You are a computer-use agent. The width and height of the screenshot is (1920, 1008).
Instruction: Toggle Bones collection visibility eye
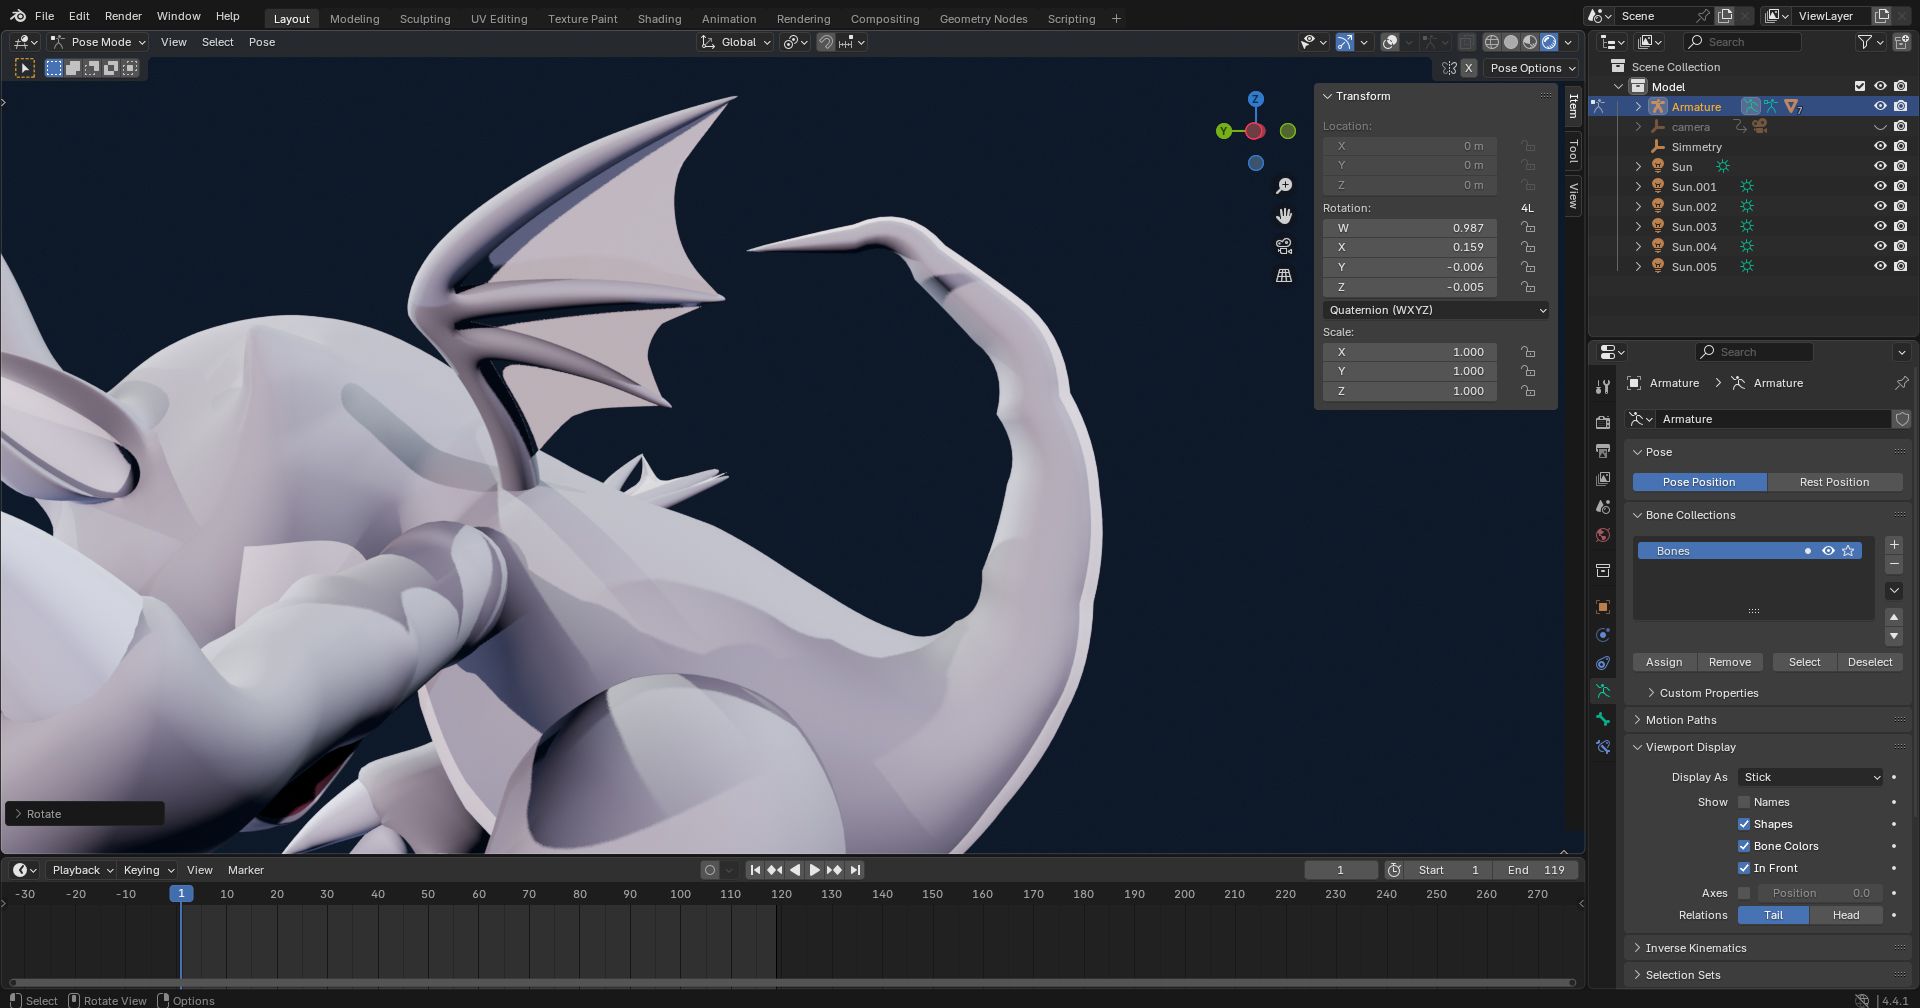tap(1828, 551)
